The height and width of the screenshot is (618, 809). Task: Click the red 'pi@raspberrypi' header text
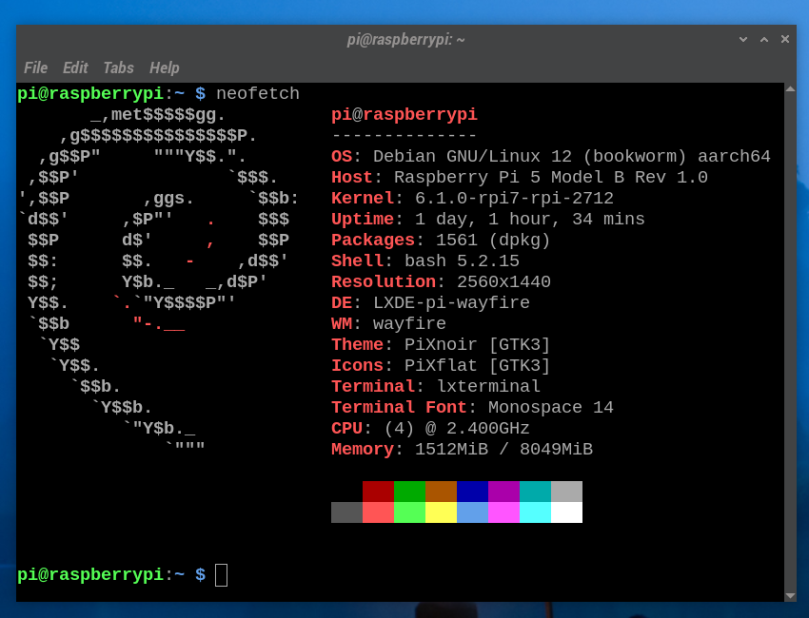pos(404,115)
